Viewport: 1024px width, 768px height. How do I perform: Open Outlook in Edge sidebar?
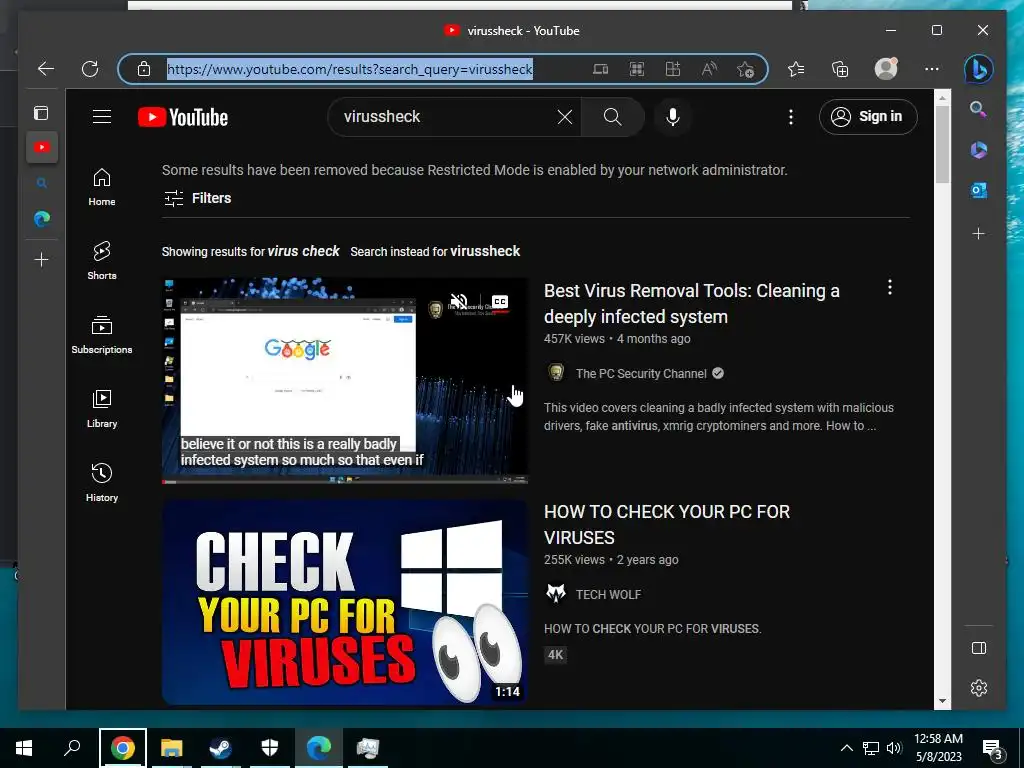point(978,190)
